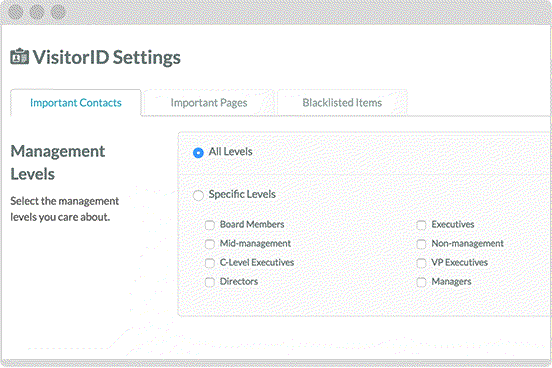
Task: Tick the C-Level Executives checkbox
Action: [210, 263]
